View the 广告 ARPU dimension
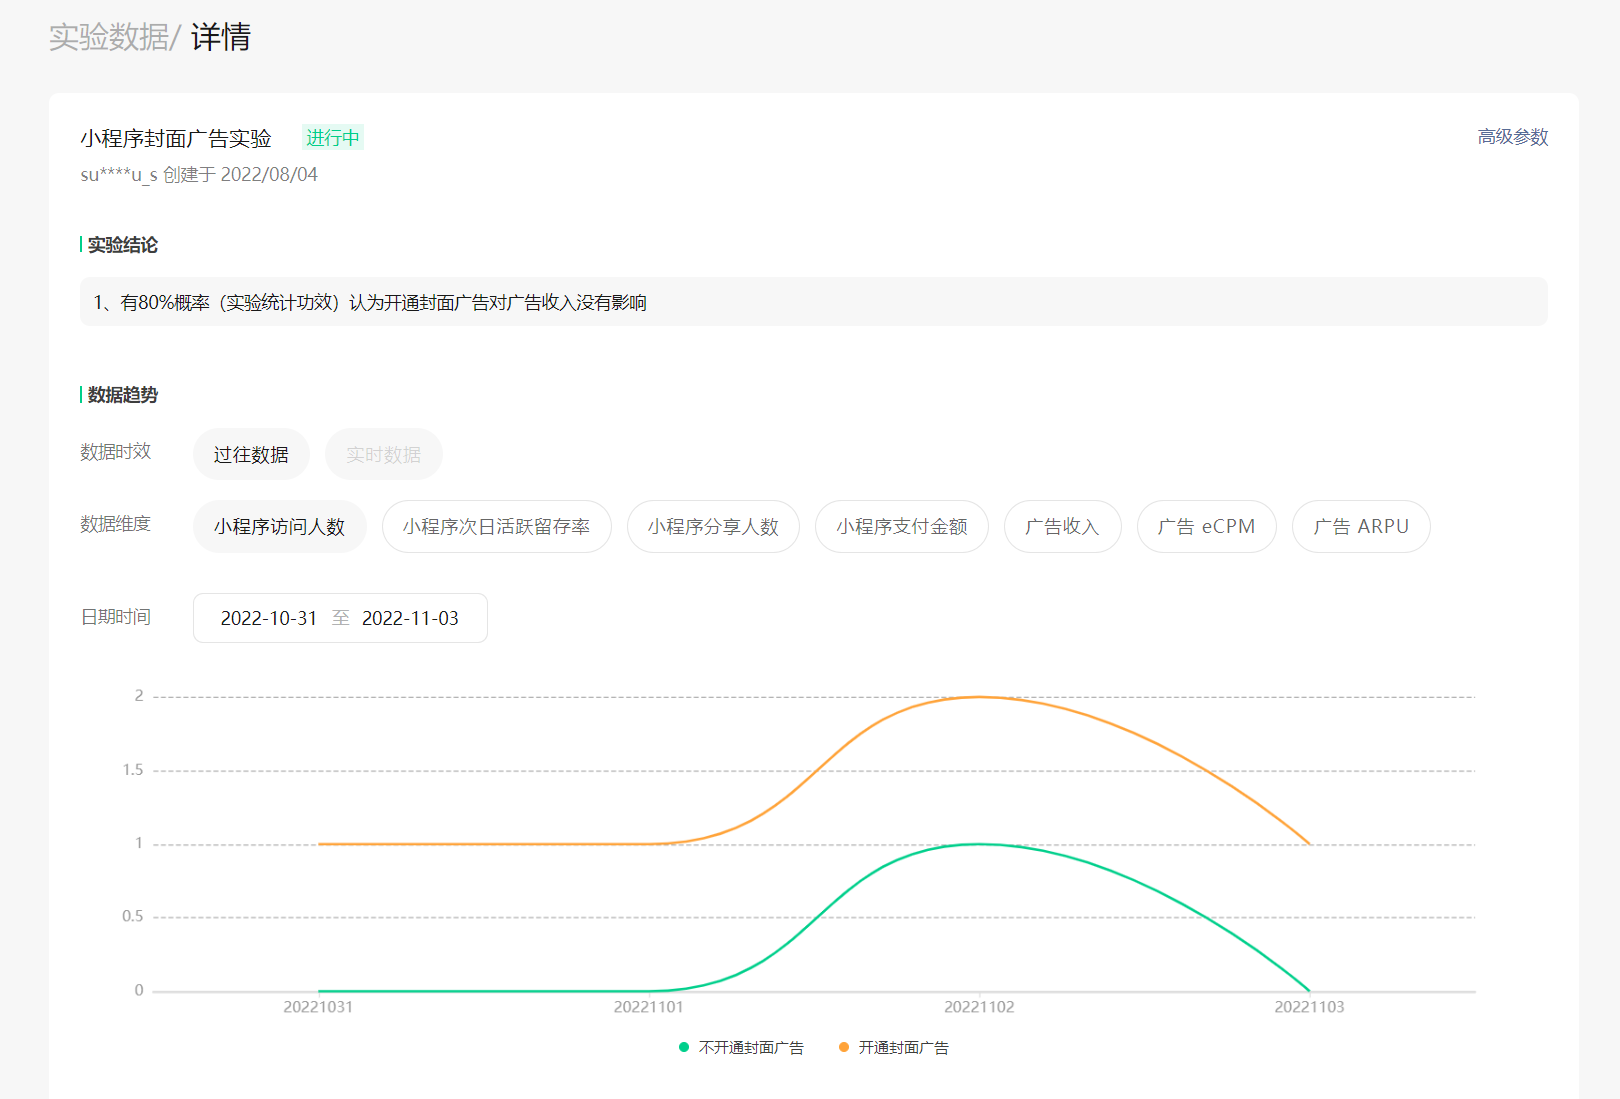Image resolution: width=1620 pixels, height=1099 pixels. [x=1360, y=527]
